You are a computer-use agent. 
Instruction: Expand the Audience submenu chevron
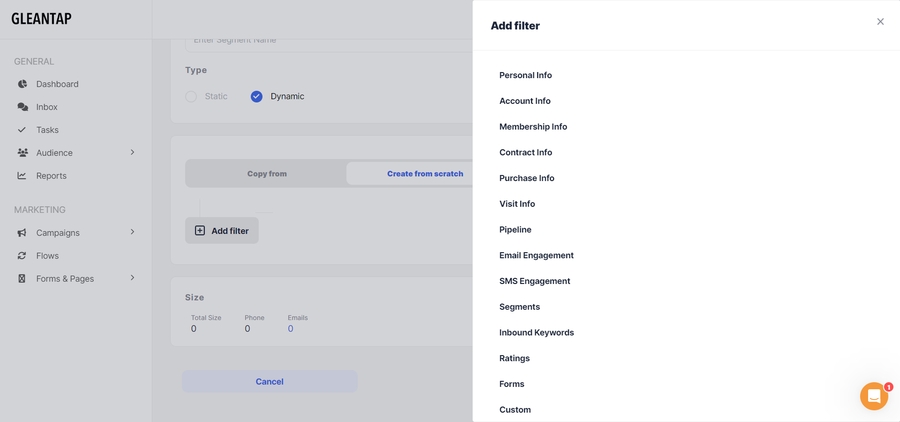[x=132, y=153]
